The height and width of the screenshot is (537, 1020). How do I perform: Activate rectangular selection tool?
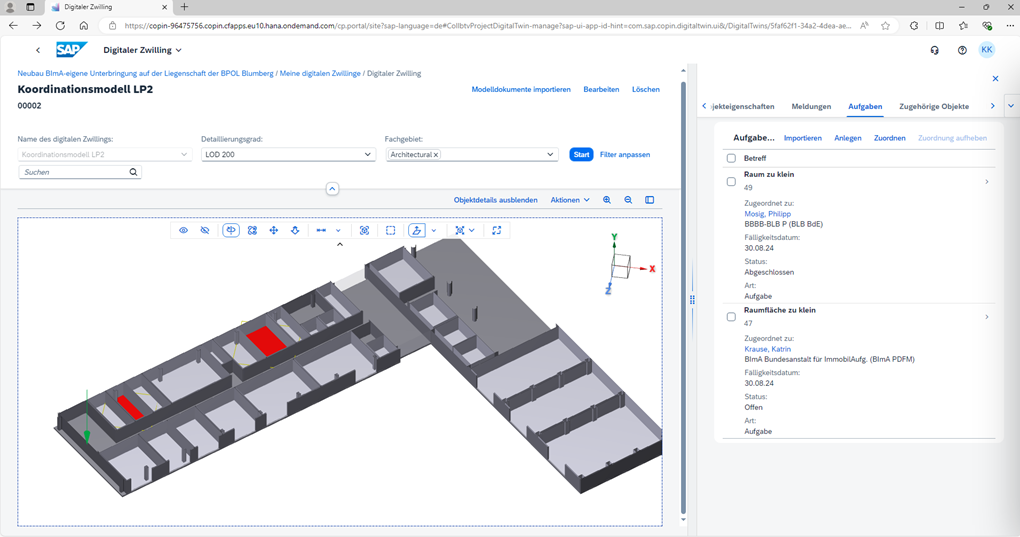pos(390,230)
